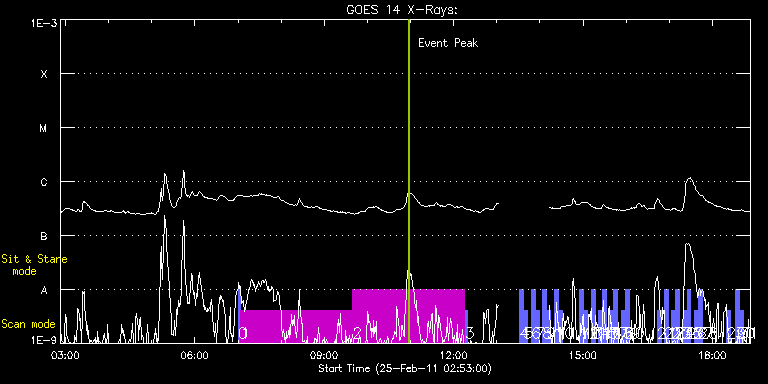Click the magenta observation block labeled 0
768x384 pixels.
pos(295,326)
